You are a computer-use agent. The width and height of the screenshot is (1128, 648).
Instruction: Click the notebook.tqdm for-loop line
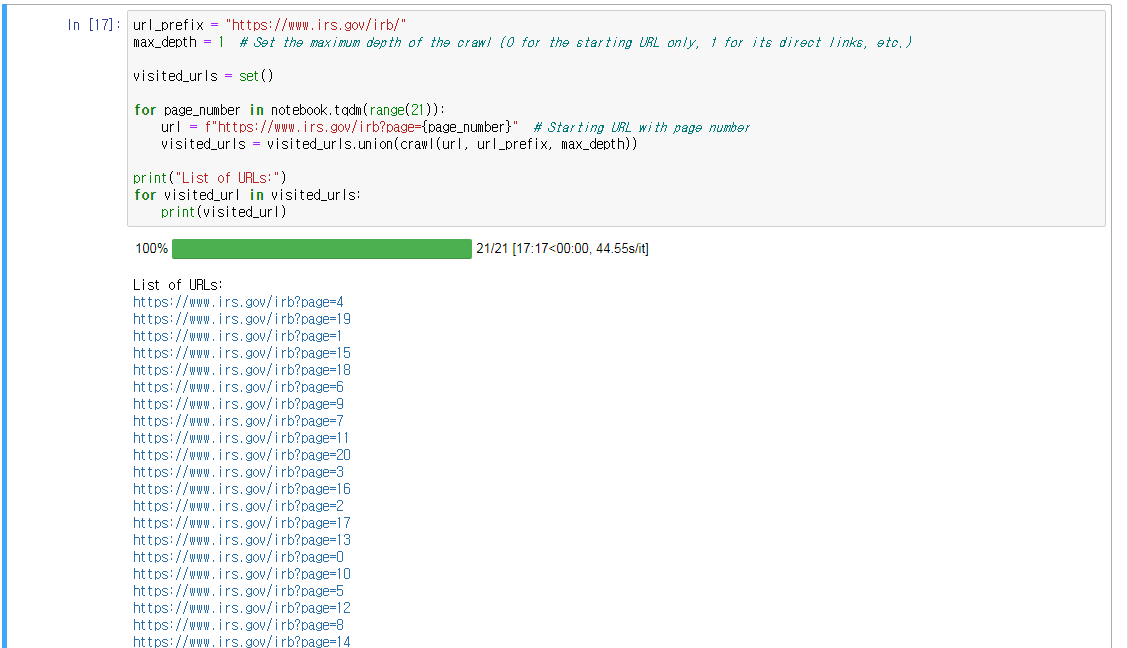click(289, 110)
